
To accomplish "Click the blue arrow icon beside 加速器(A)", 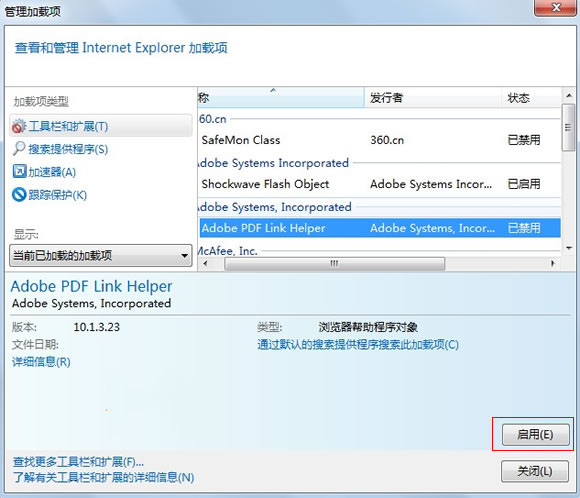I will [19, 171].
